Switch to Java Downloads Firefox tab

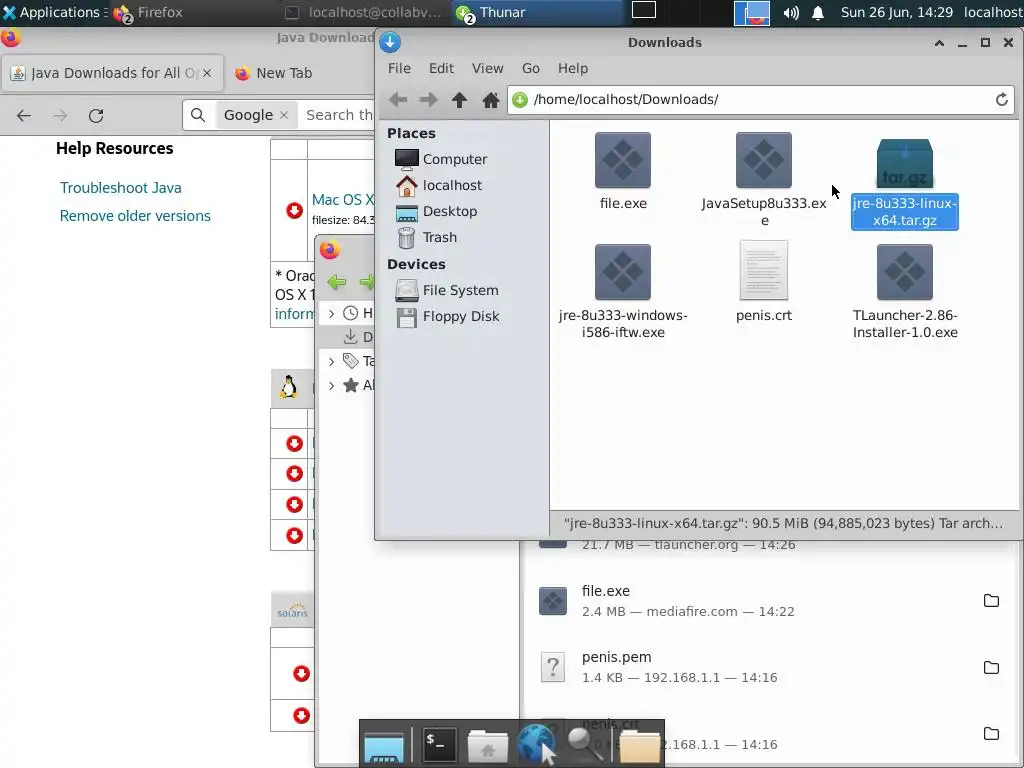click(112, 73)
